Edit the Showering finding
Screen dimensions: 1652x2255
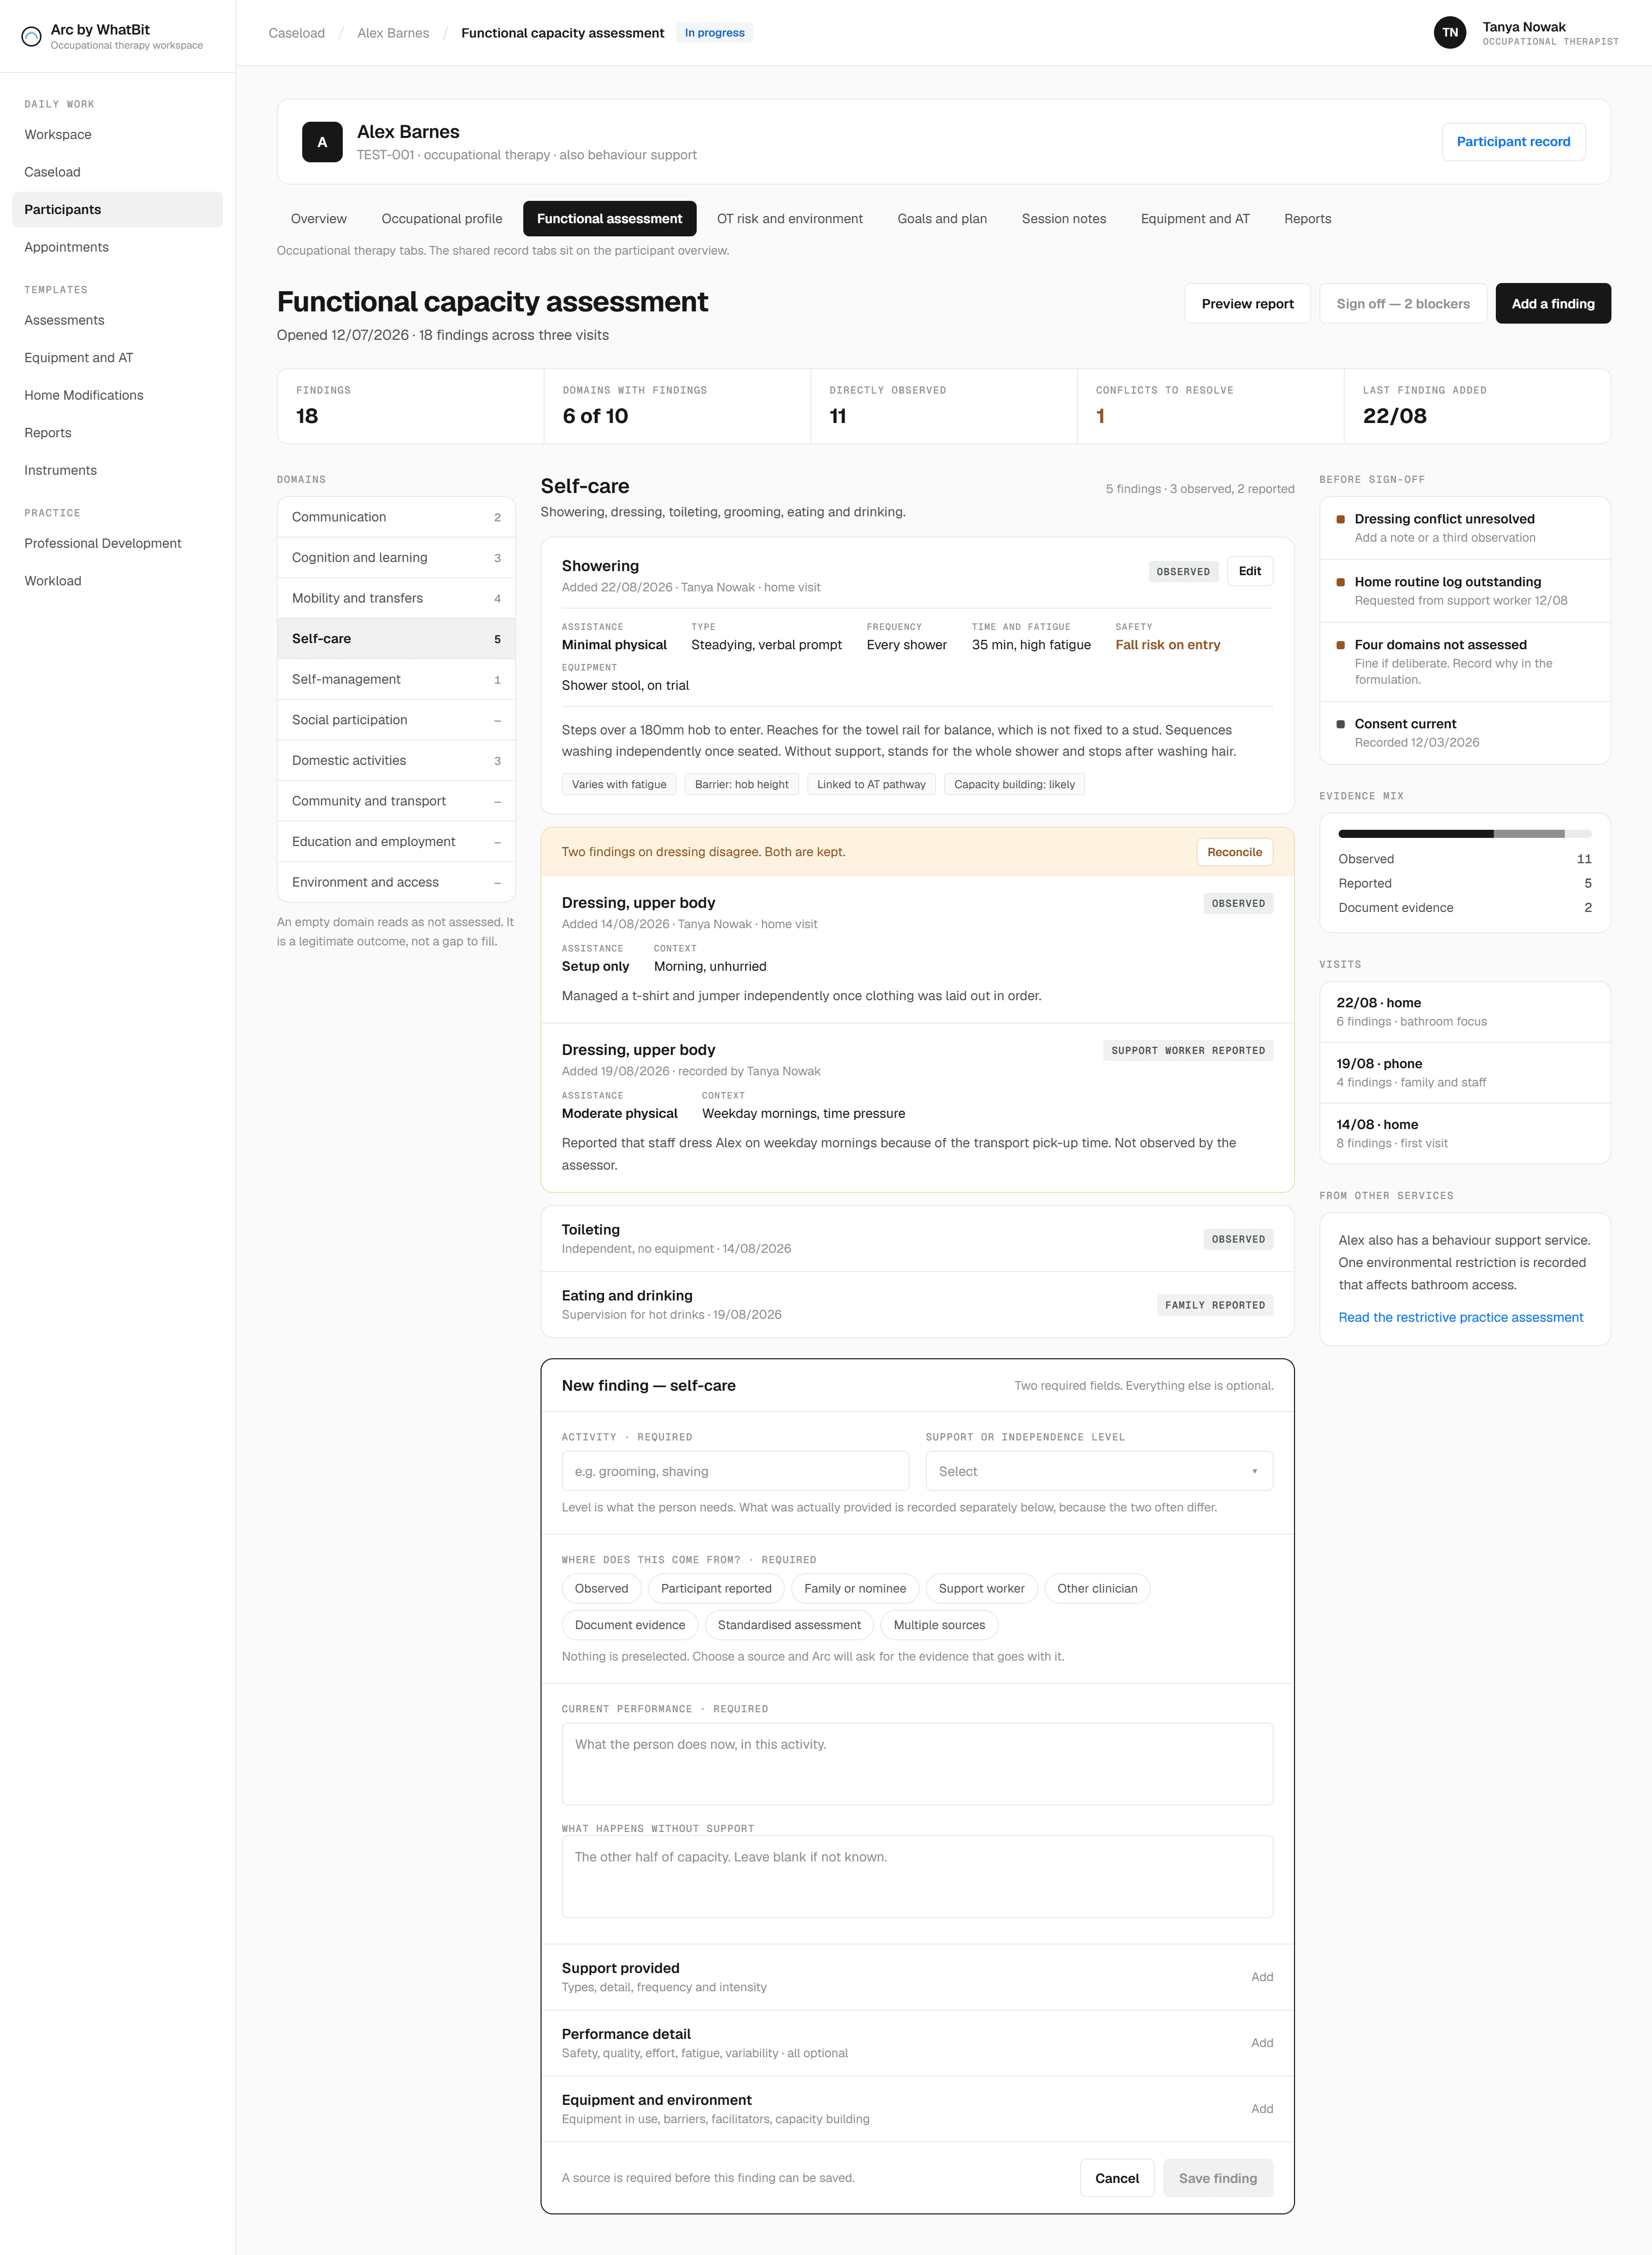tap(1249, 571)
